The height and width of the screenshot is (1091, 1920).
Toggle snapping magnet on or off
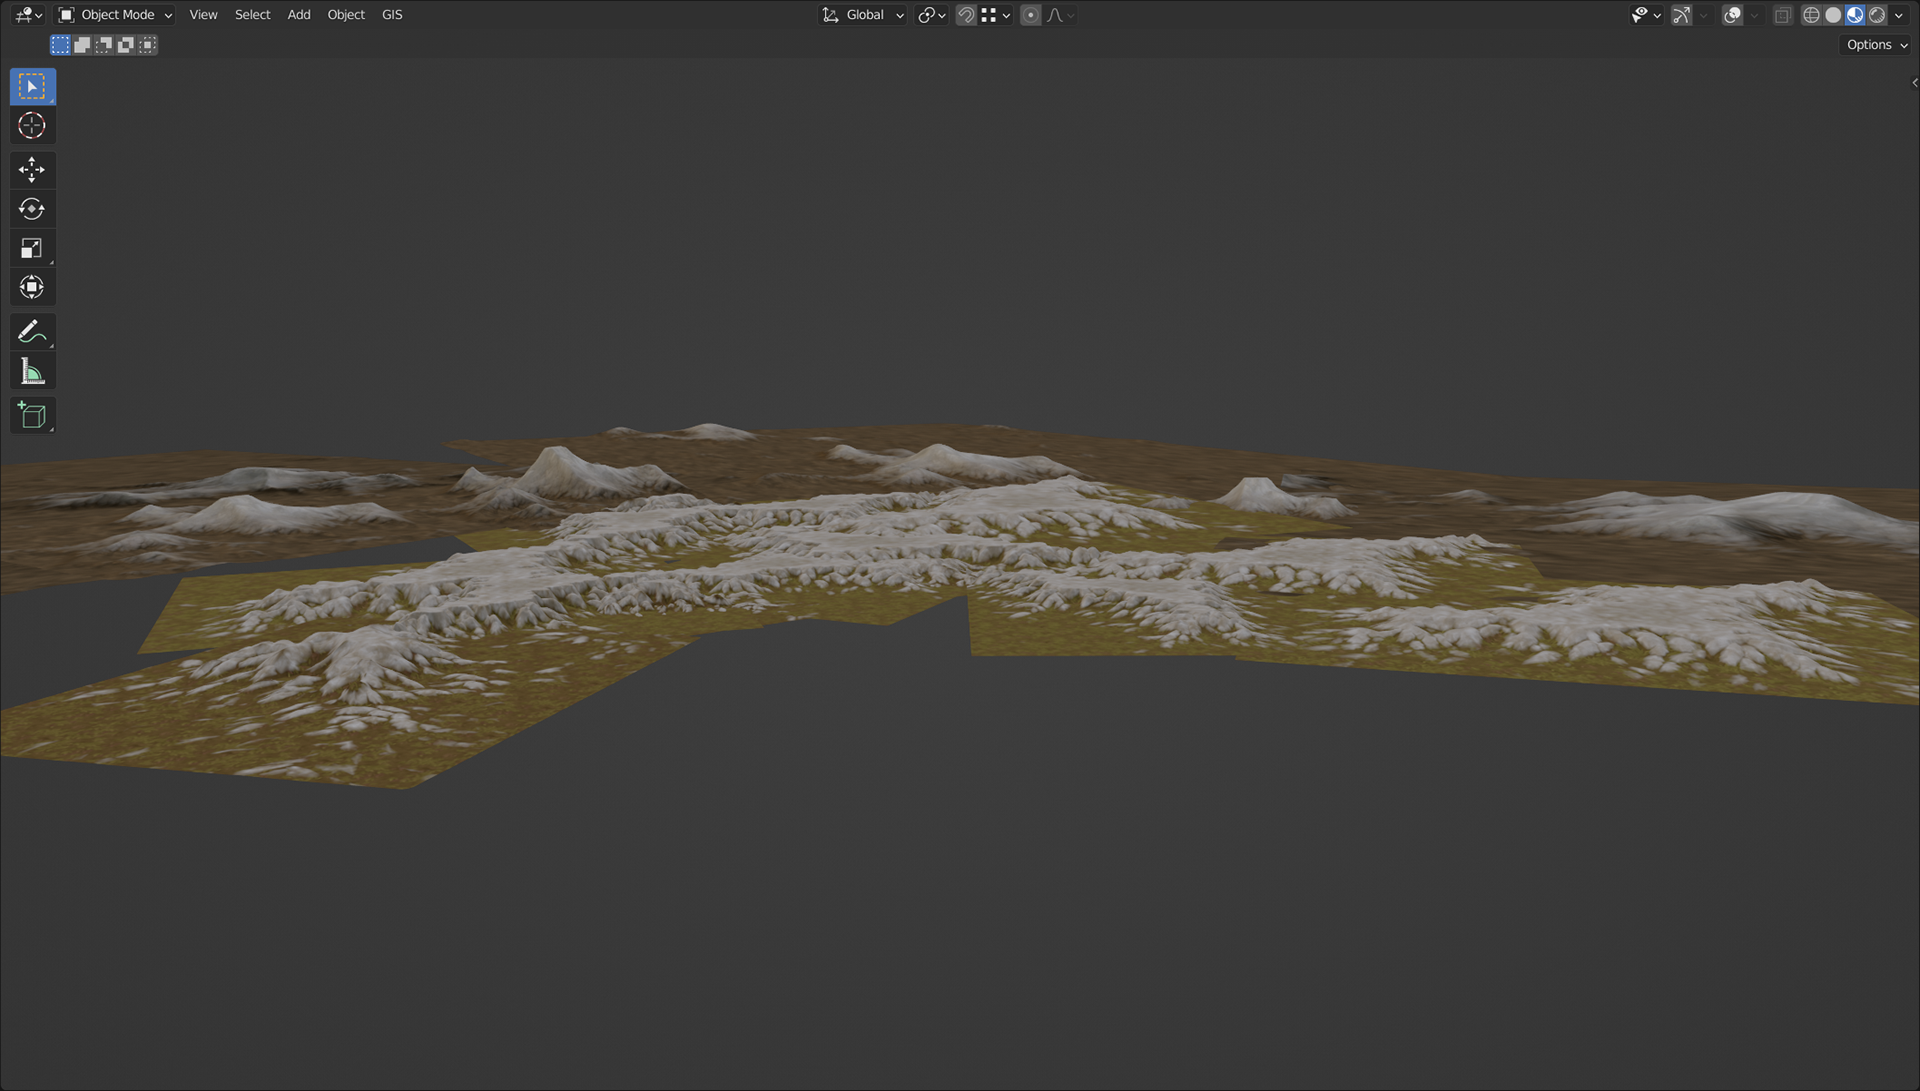(x=966, y=15)
